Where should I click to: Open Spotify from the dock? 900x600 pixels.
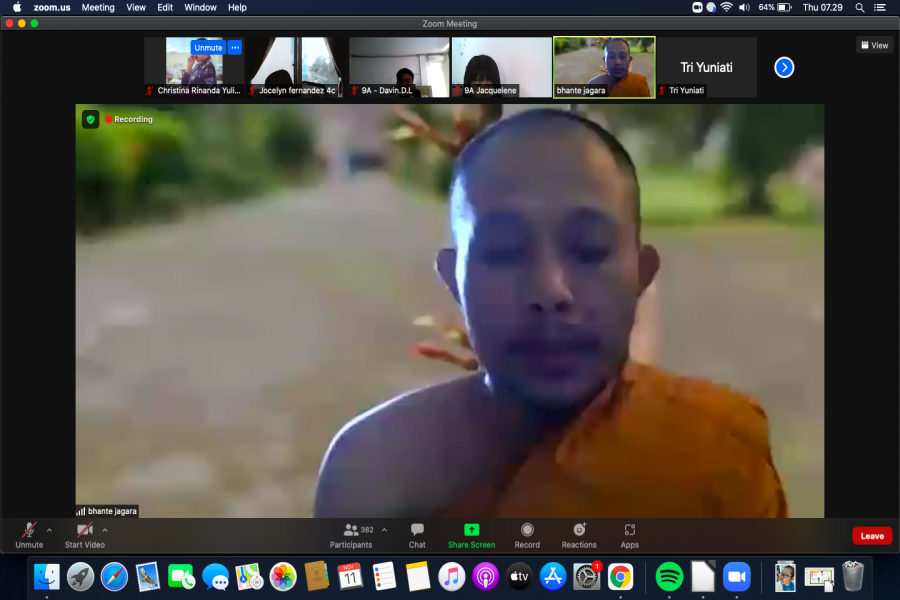[x=669, y=577]
